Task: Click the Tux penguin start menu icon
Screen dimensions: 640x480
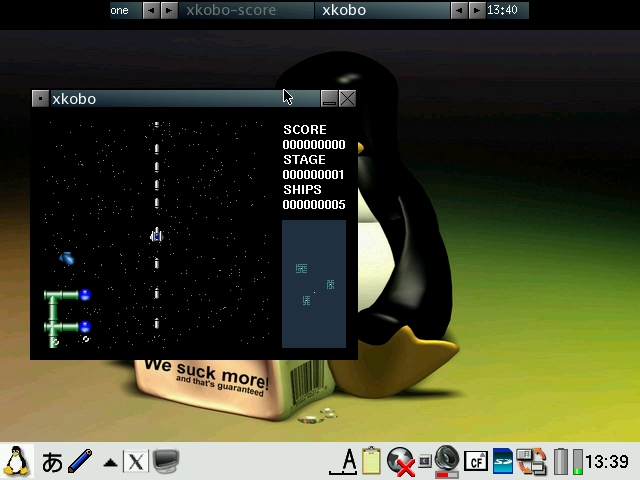Action: pyautogui.click(x=16, y=461)
